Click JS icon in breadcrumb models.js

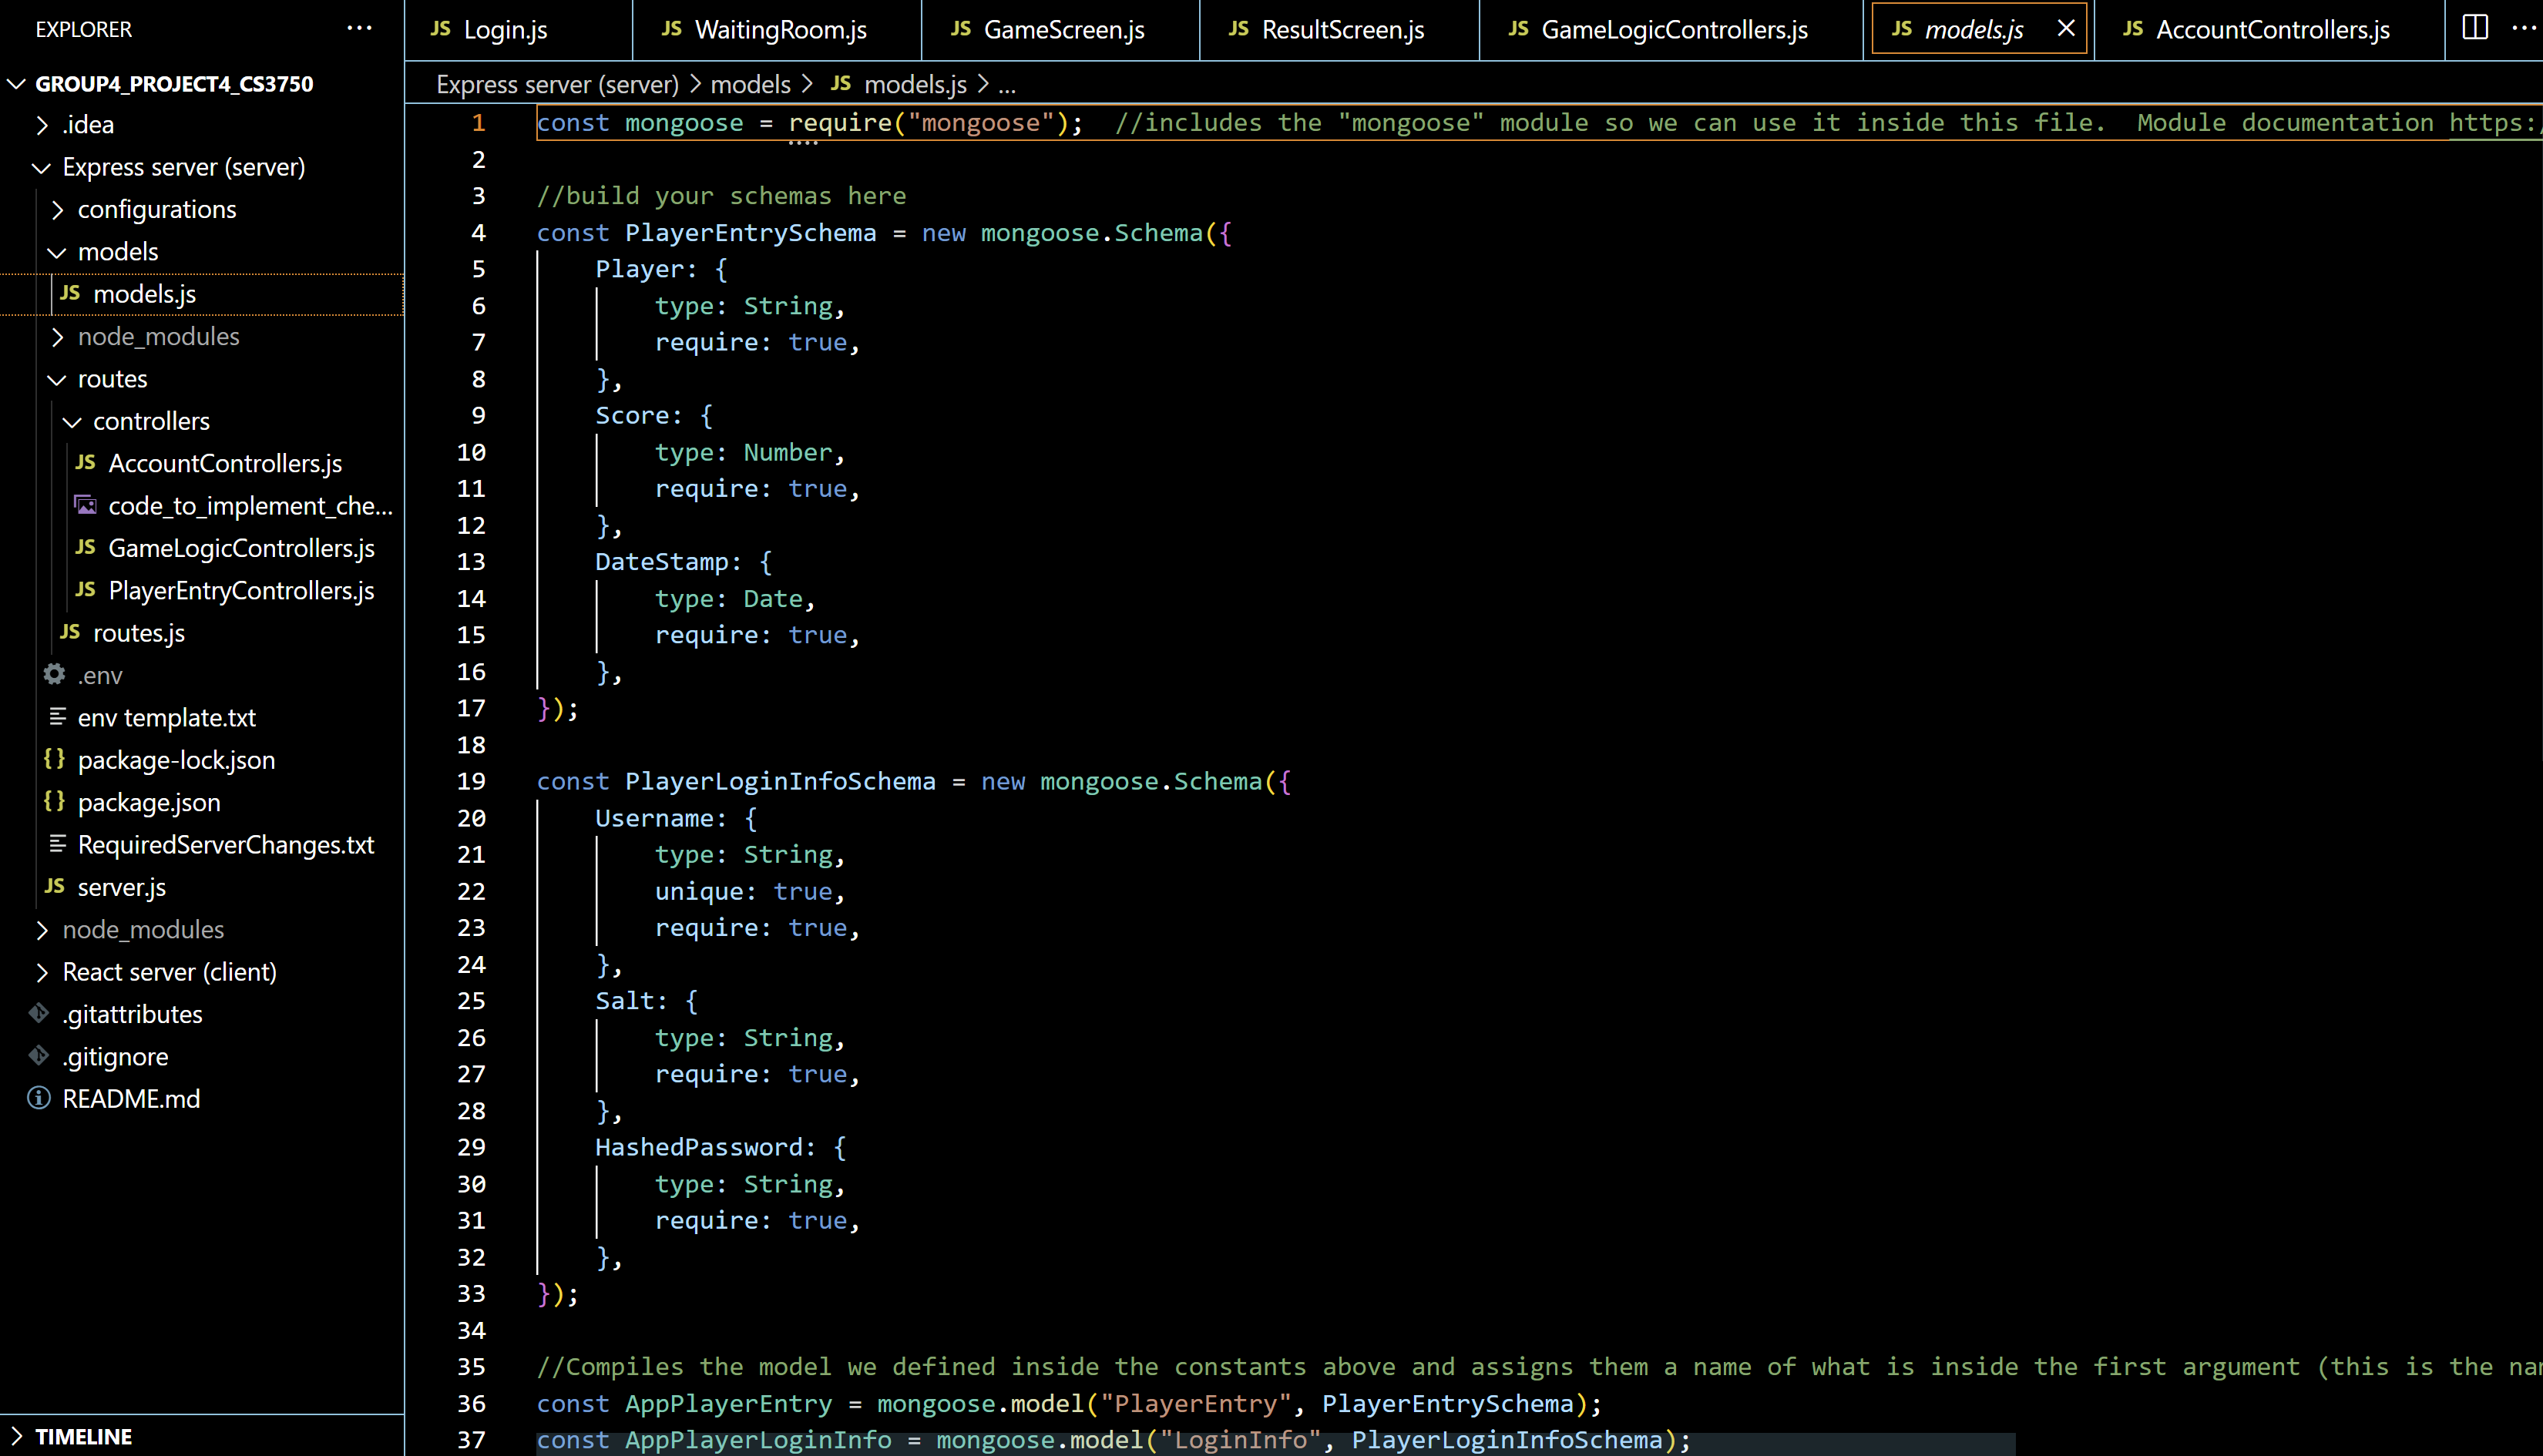841,83
